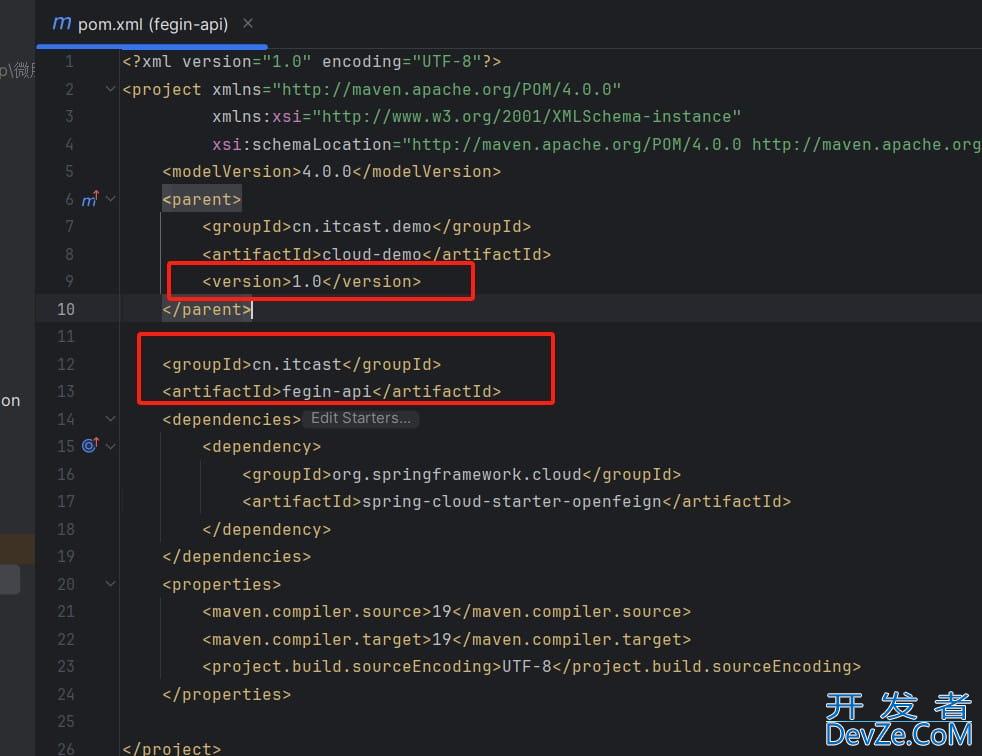The height and width of the screenshot is (756, 982).
Task: Click the parent POM gutter icon on line 6
Action: pos(90,200)
